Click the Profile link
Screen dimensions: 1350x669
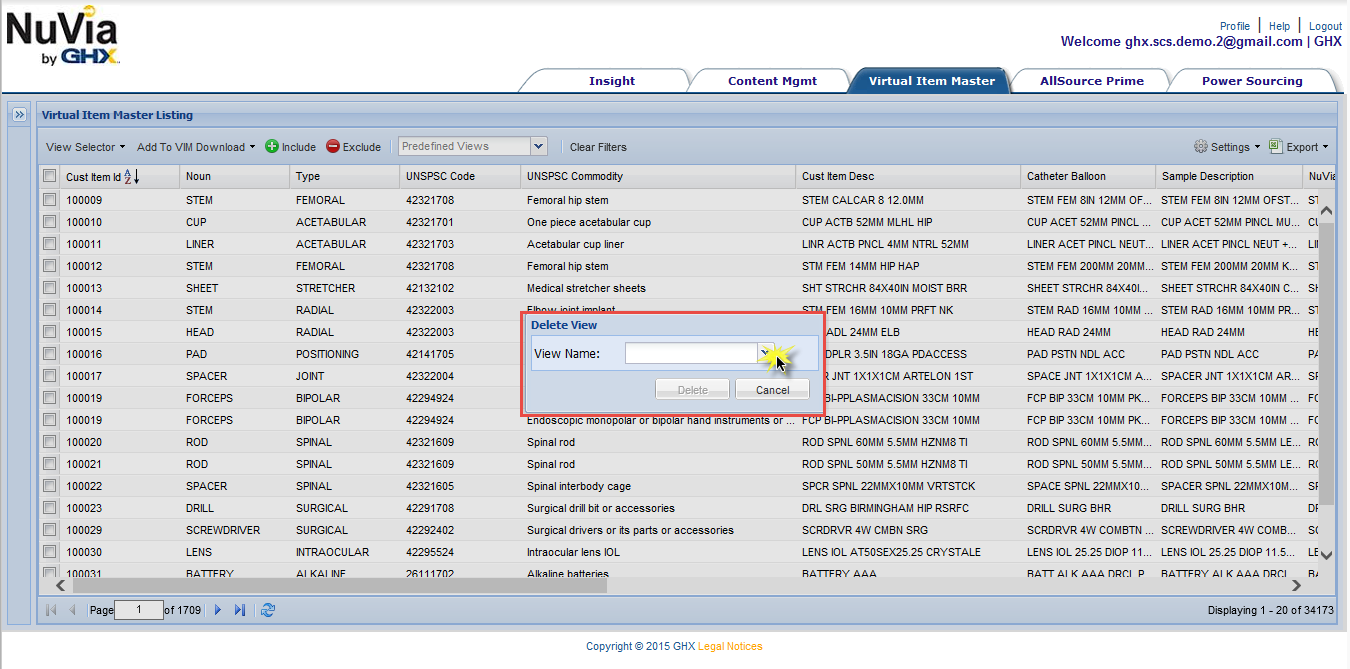[1235, 26]
